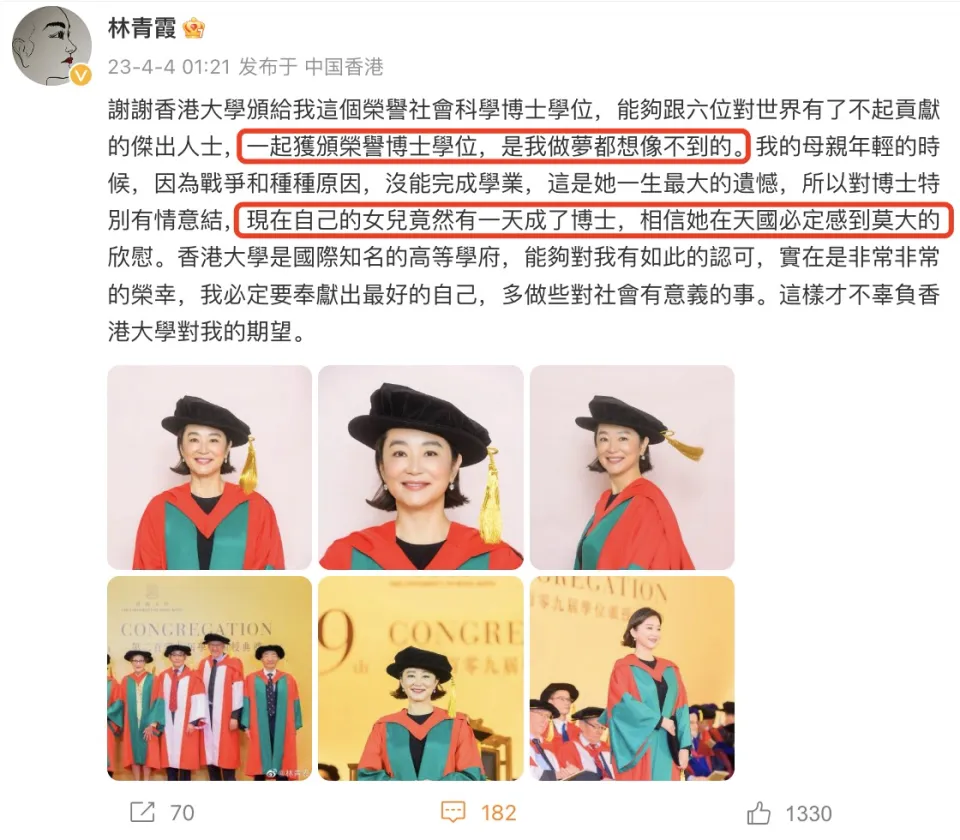960x840 pixels.
Task: Open the close-up portrait thumbnail
Action: tap(421, 468)
